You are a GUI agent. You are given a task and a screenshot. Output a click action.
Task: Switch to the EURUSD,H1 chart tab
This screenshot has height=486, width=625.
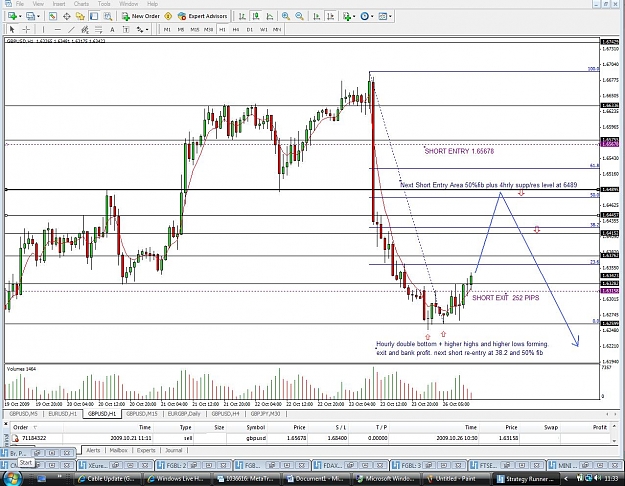63,414
